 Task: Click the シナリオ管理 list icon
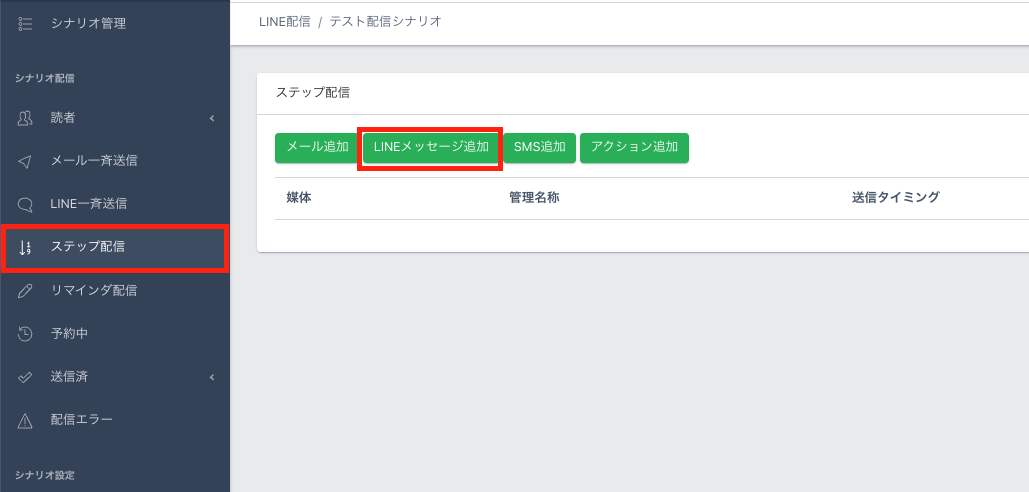tap(26, 22)
